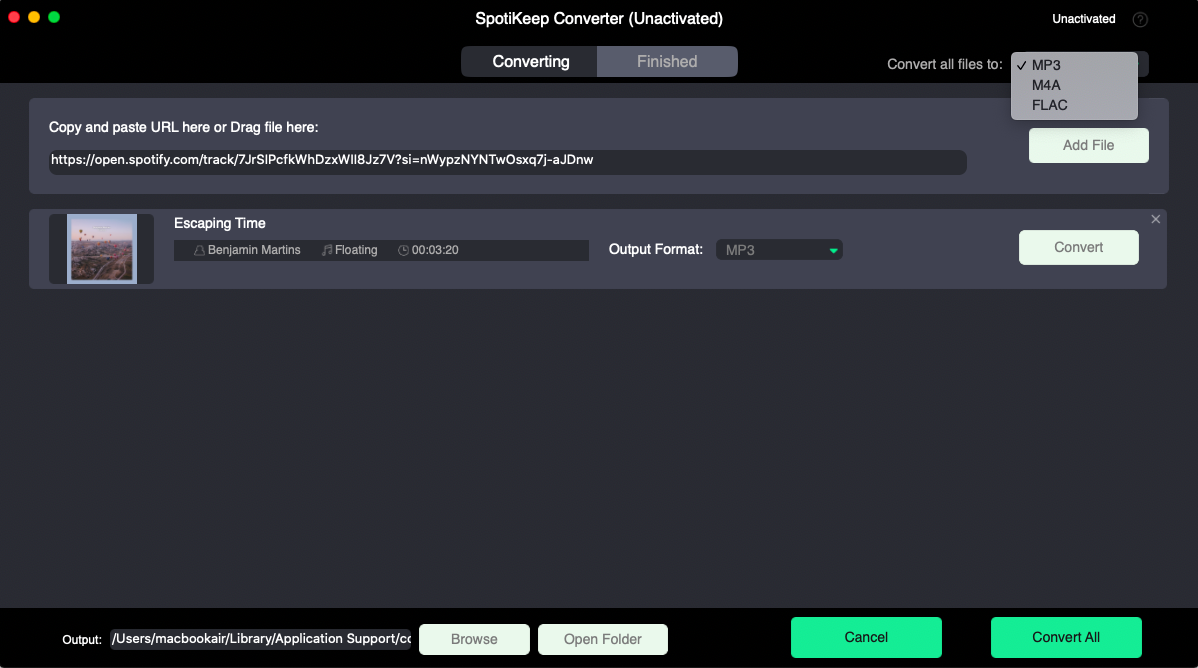Click the Output path text field

(261, 639)
